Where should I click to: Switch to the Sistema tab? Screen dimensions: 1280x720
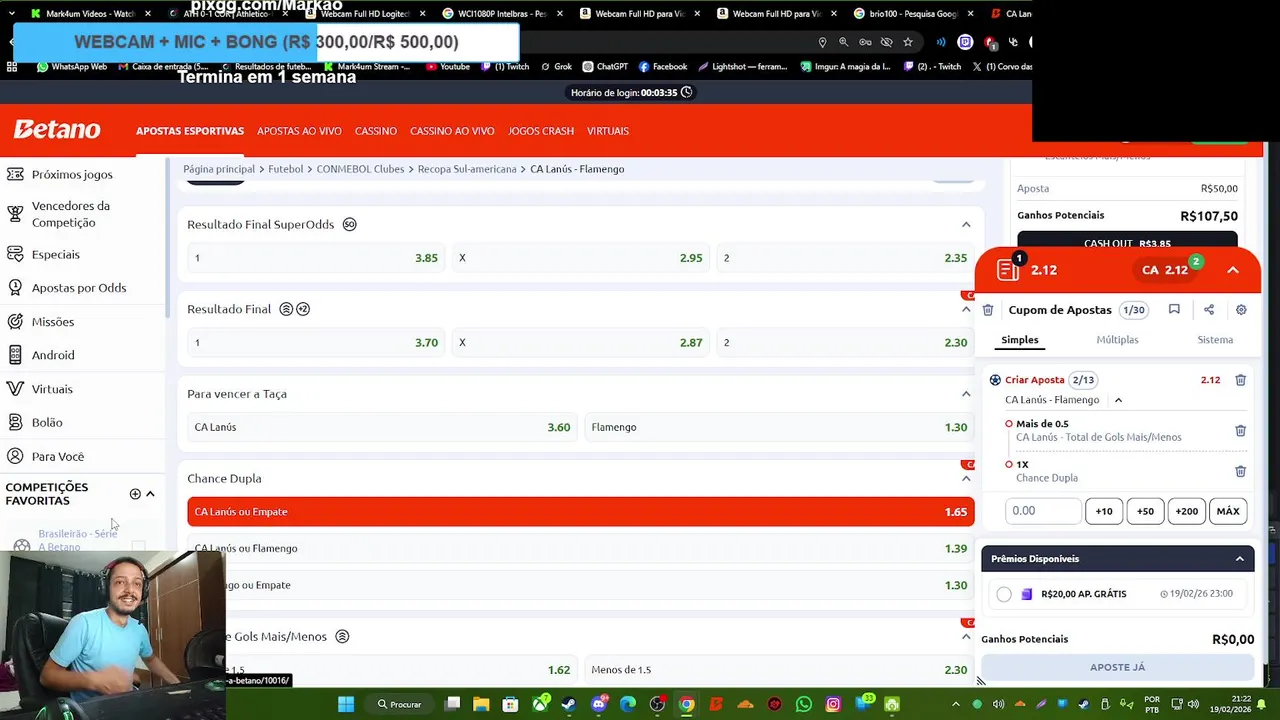[1215, 340]
